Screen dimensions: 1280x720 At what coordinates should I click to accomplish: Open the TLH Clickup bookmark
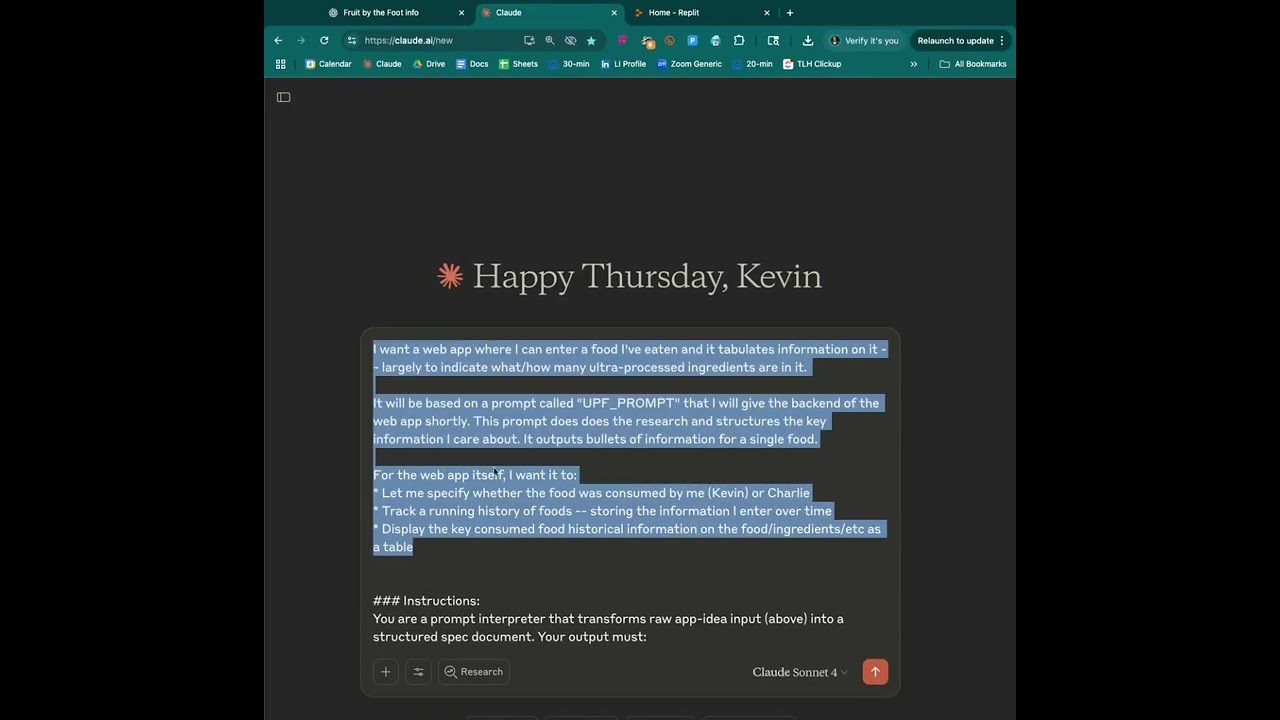pos(812,64)
